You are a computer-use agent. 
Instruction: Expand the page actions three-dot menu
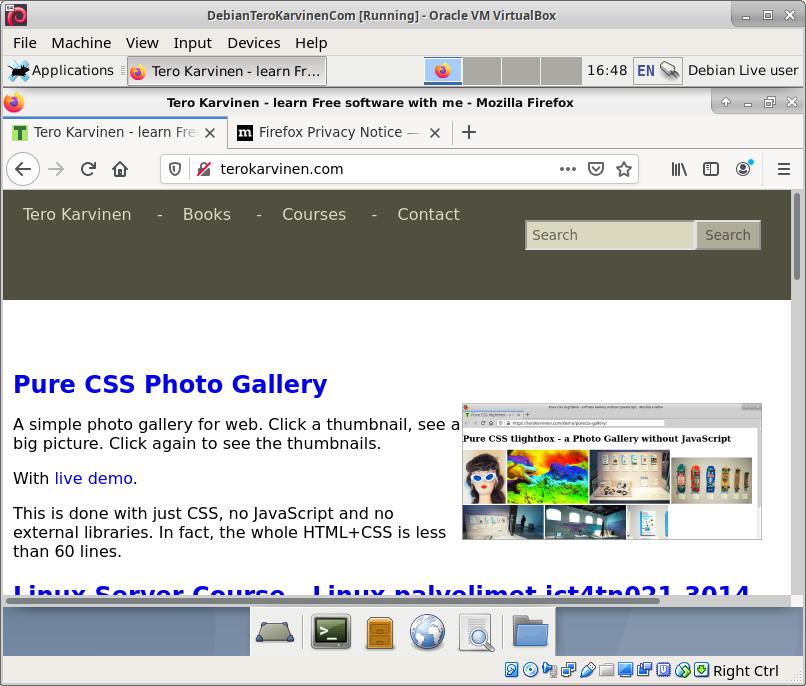(568, 169)
